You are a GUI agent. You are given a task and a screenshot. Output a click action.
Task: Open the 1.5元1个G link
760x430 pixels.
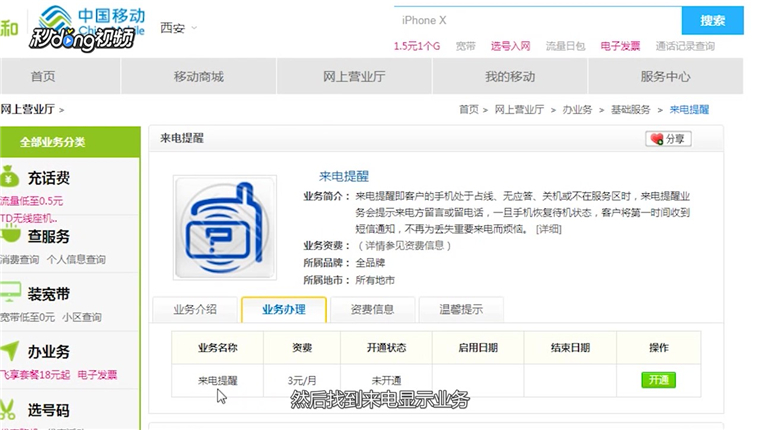[417, 47]
